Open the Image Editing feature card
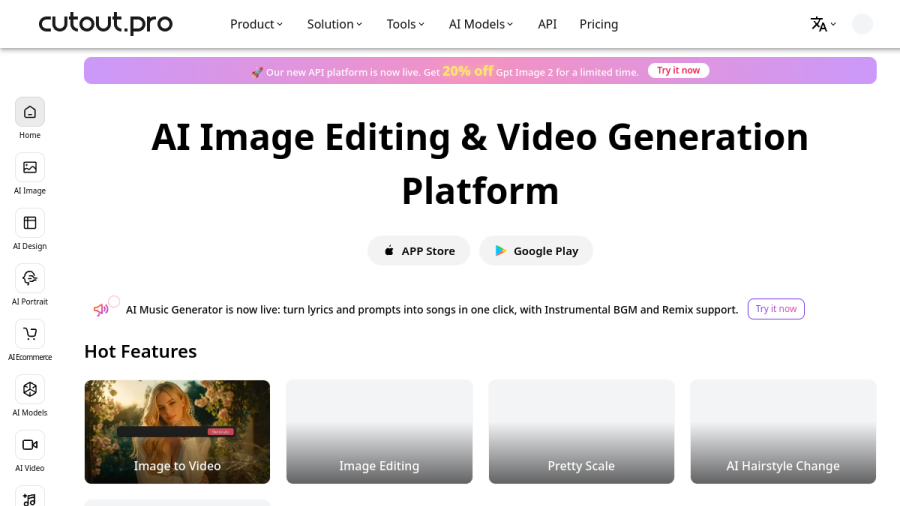Viewport: 900px width, 506px height. point(379,432)
